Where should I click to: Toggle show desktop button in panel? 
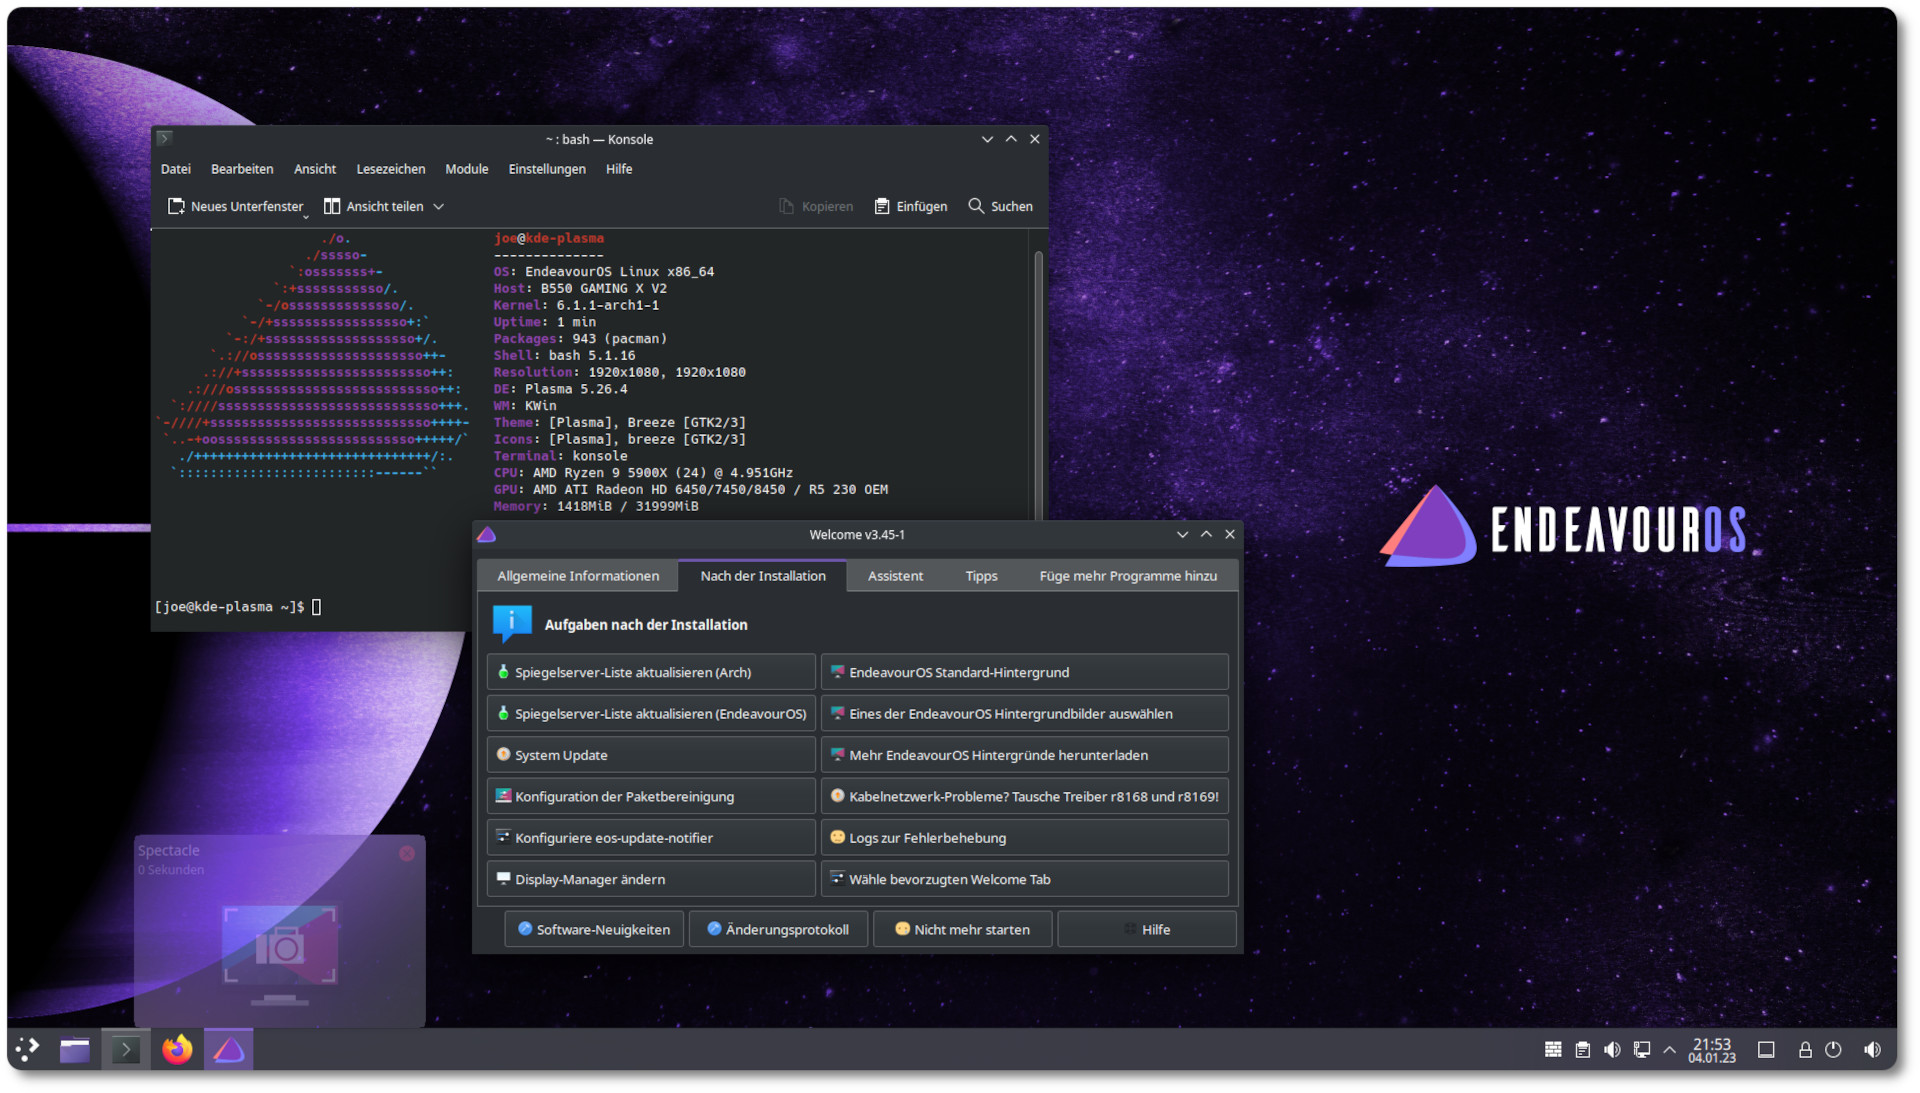click(1766, 1049)
